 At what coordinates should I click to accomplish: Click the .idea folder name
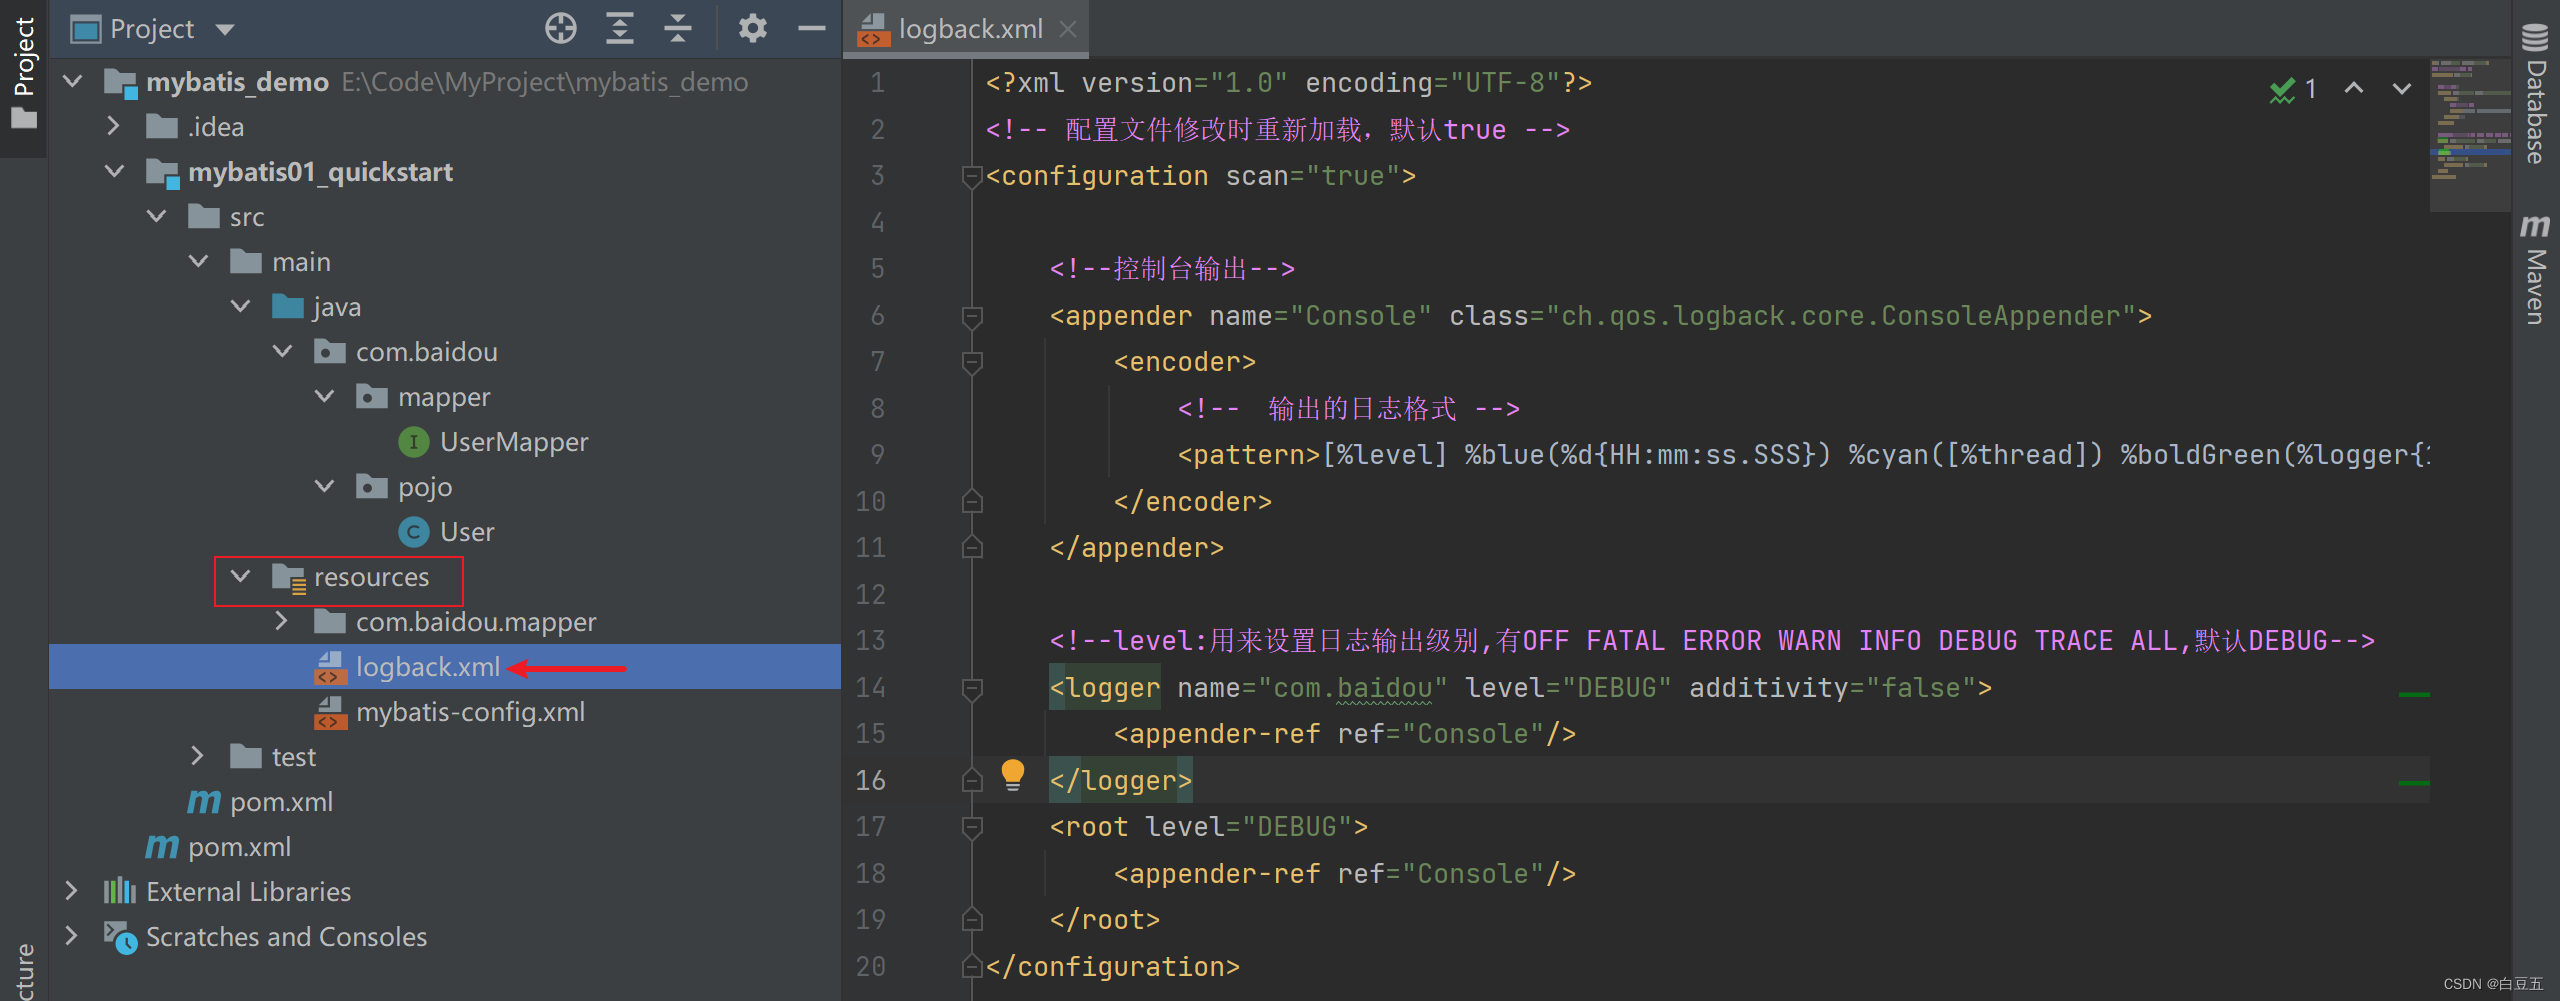point(216,127)
